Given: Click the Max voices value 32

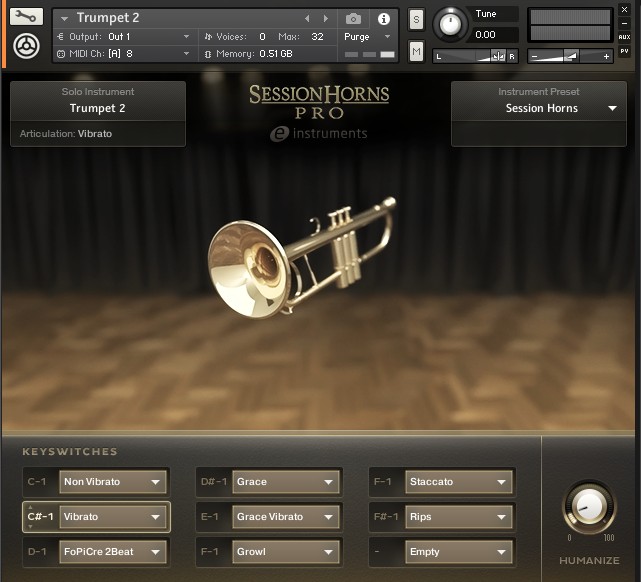Looking at the screenshot, I should pyautogui.click(x=317, y=37).
